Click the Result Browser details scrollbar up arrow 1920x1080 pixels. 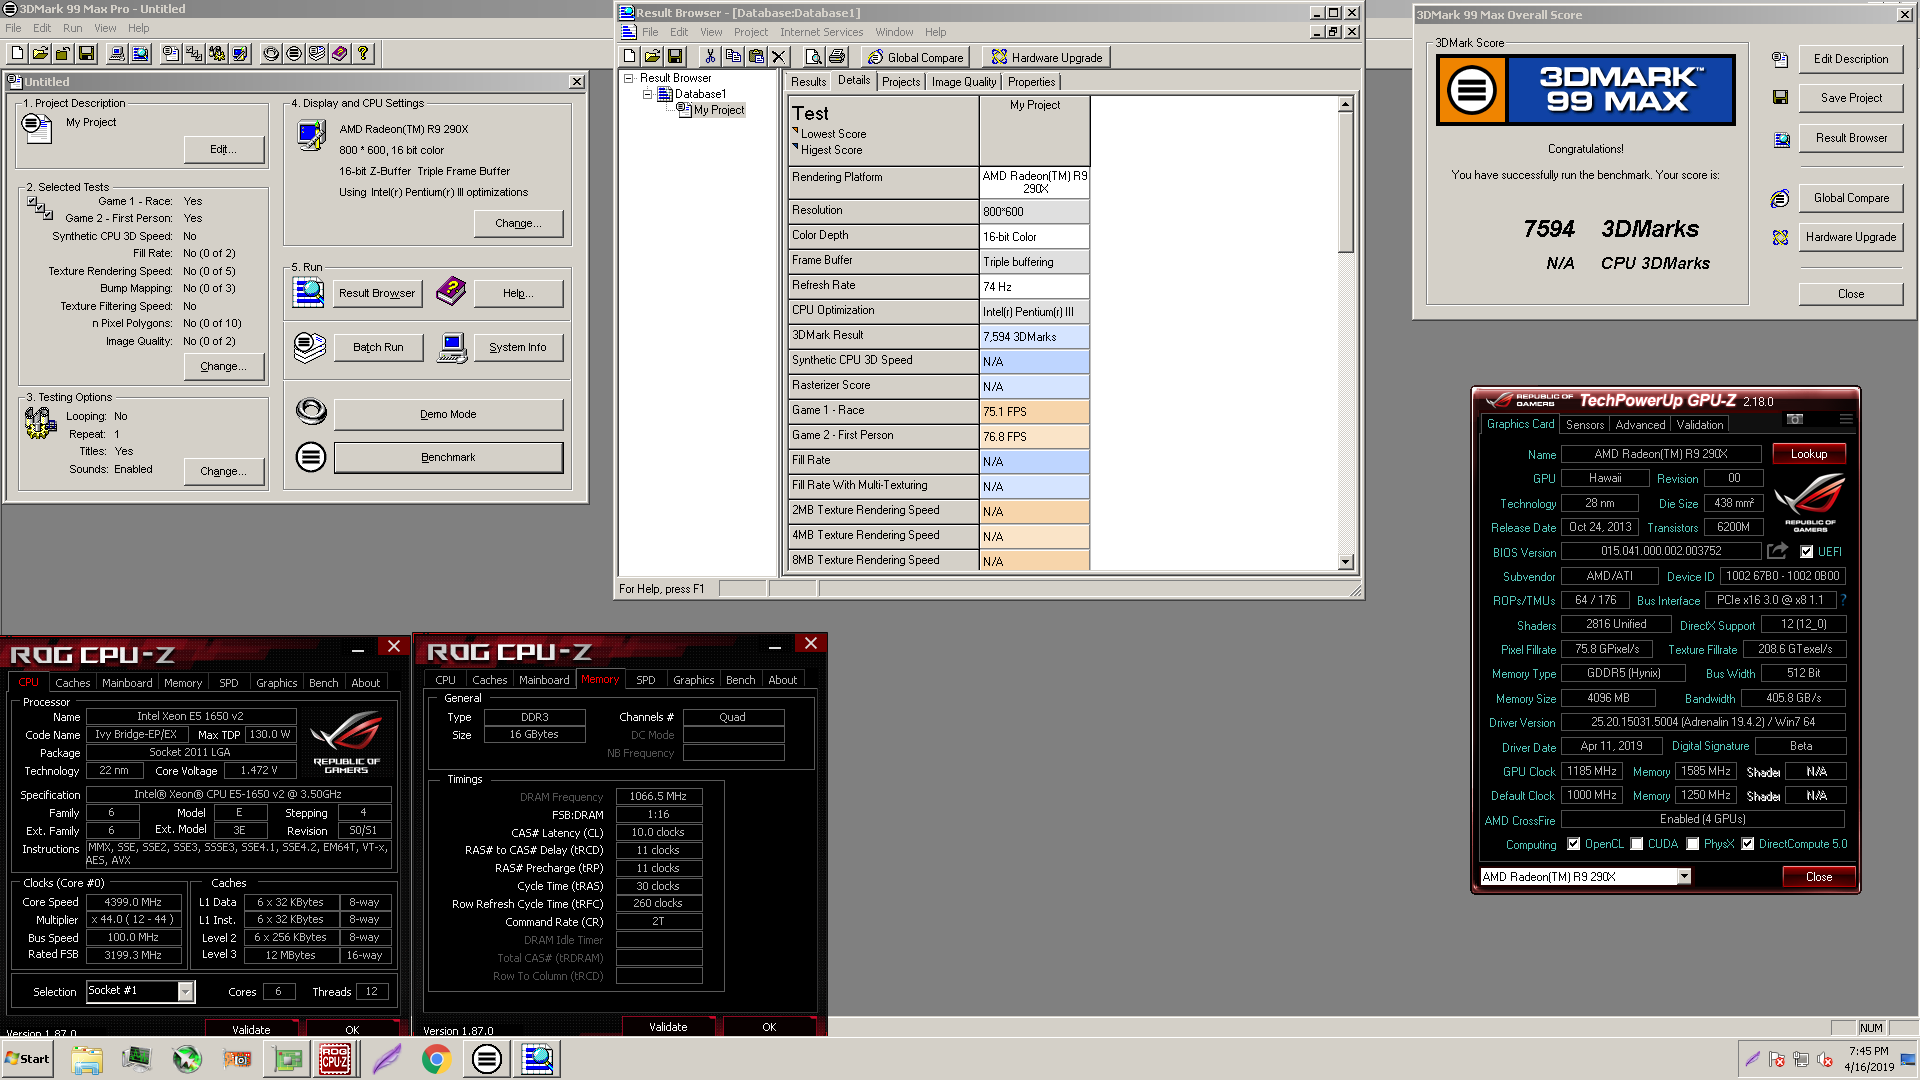(1346, 104)
